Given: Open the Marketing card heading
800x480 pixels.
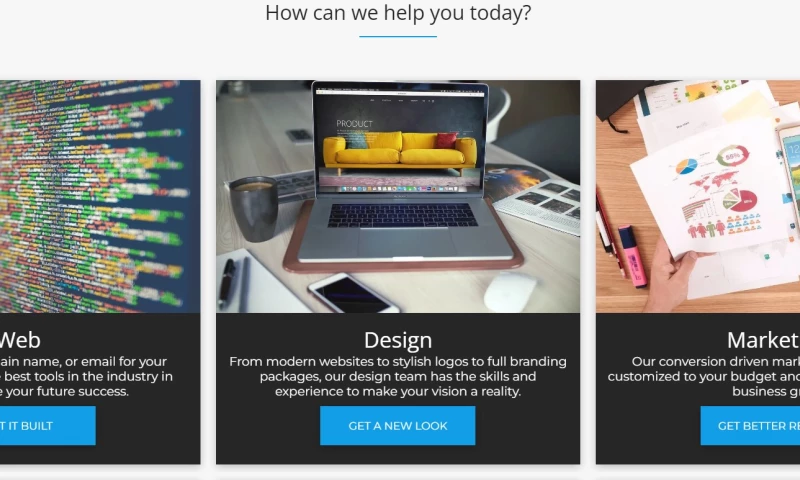Looking at the screenshot, I should [x=763, y=340].
